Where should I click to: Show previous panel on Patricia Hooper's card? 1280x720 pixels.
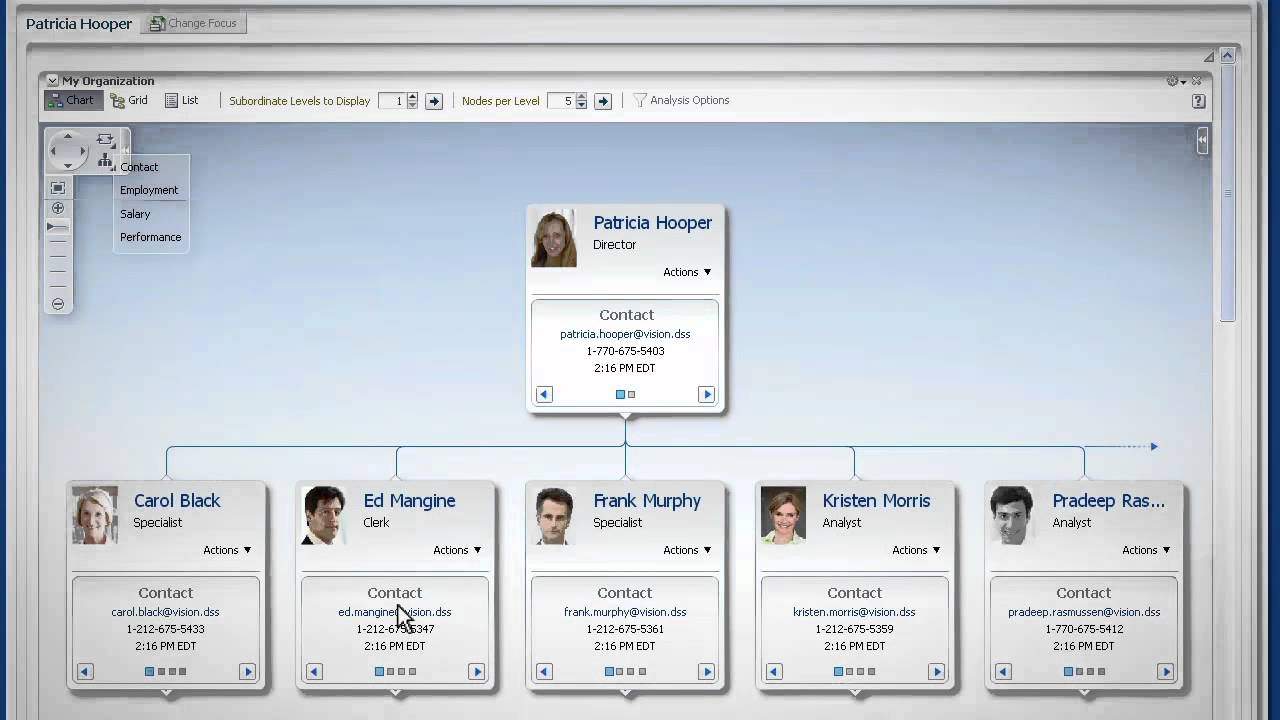[x=544, y=394]
